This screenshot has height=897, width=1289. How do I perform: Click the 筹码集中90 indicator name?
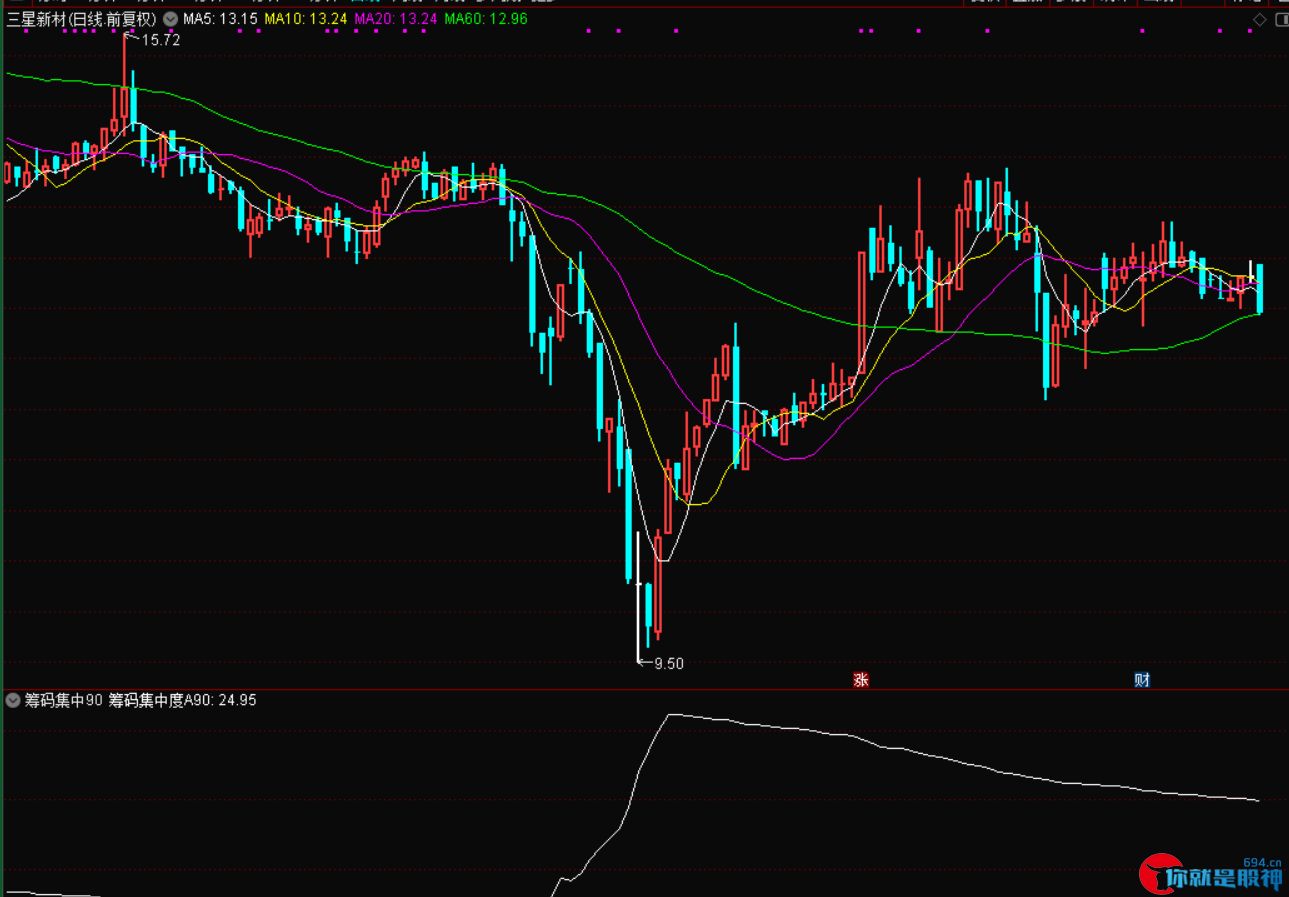64,700
